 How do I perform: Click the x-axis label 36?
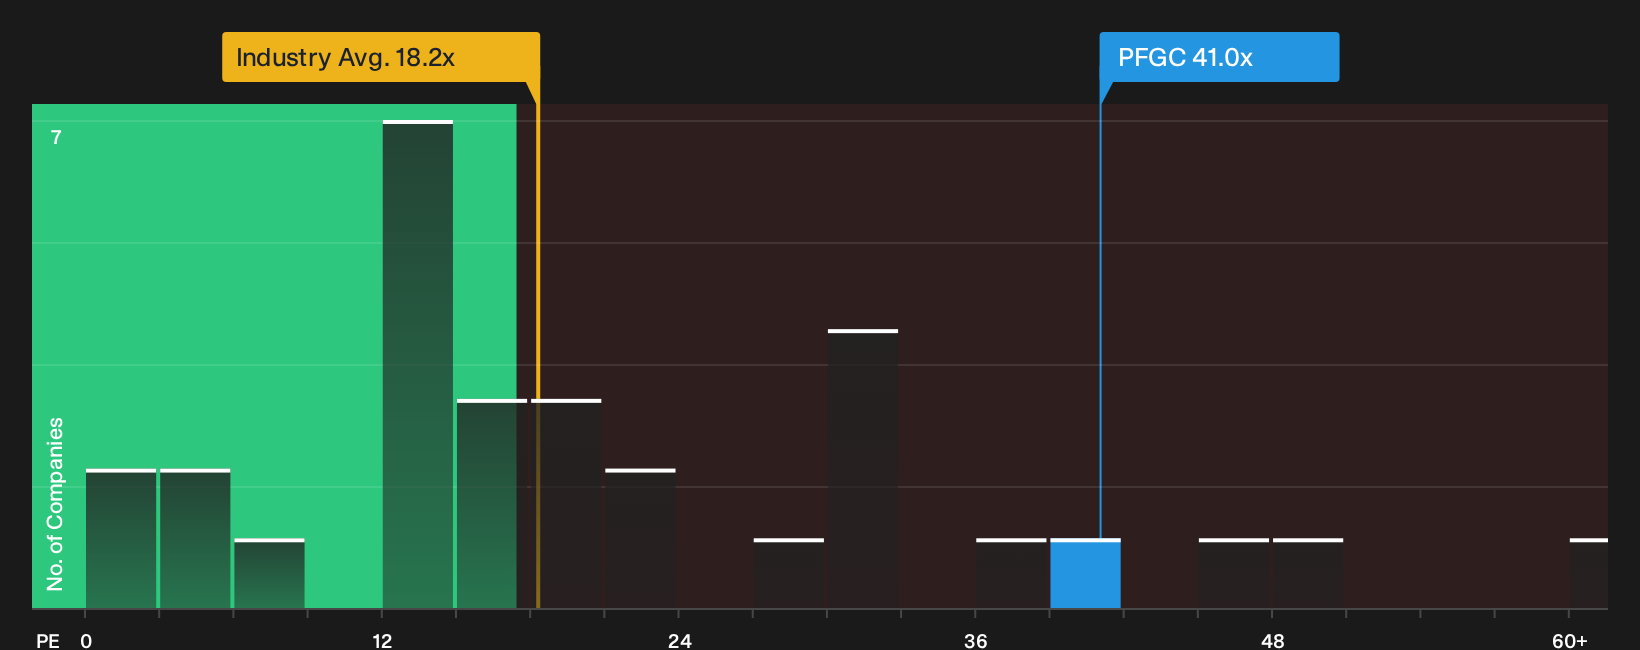pos(976,641)
